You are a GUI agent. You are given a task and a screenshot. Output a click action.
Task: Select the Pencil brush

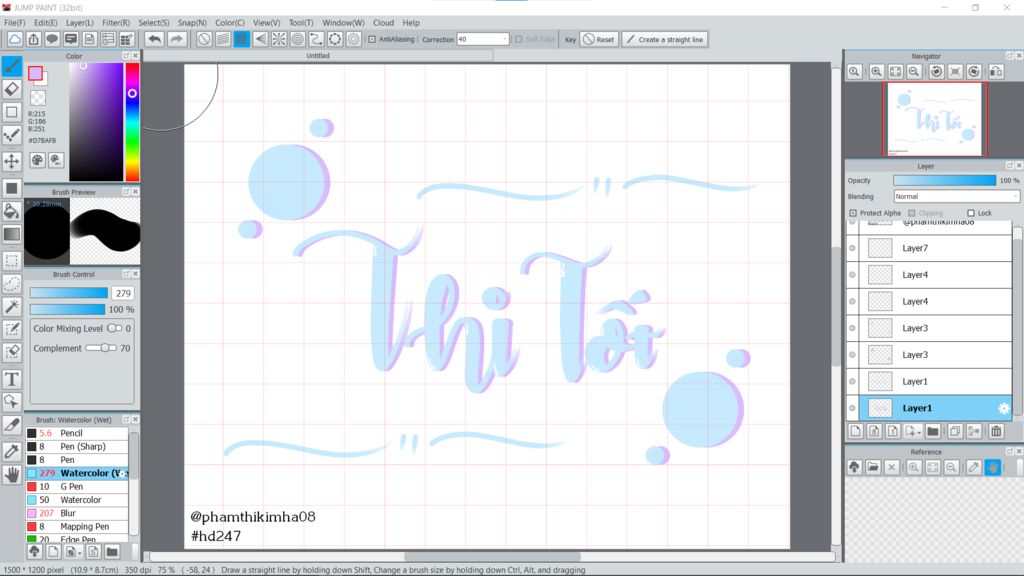click(77, 433)
